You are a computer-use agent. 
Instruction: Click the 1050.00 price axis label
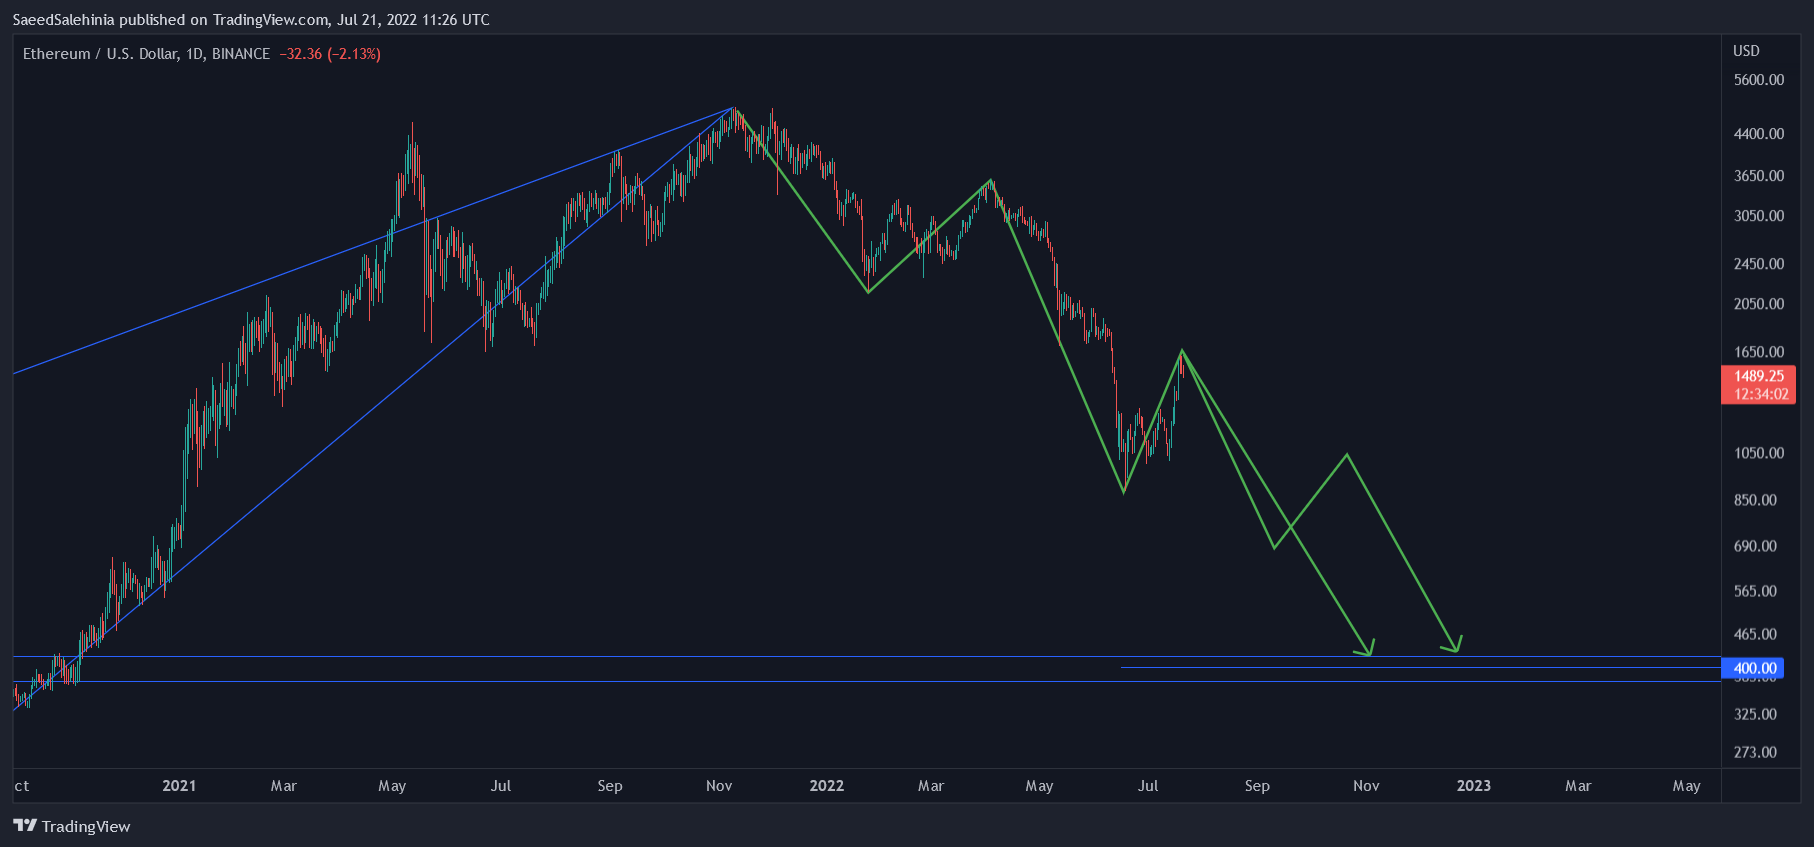point(1759,453)
